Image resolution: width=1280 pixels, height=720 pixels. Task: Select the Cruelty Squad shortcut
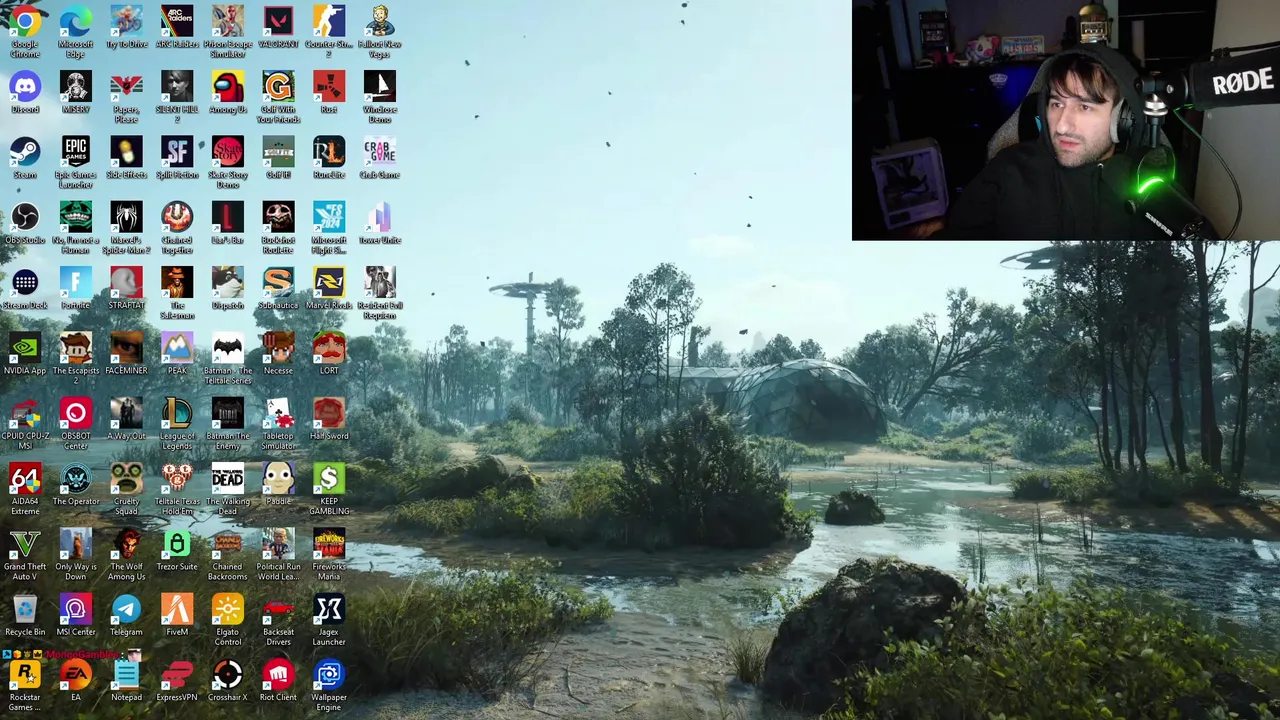coord(126,479)
